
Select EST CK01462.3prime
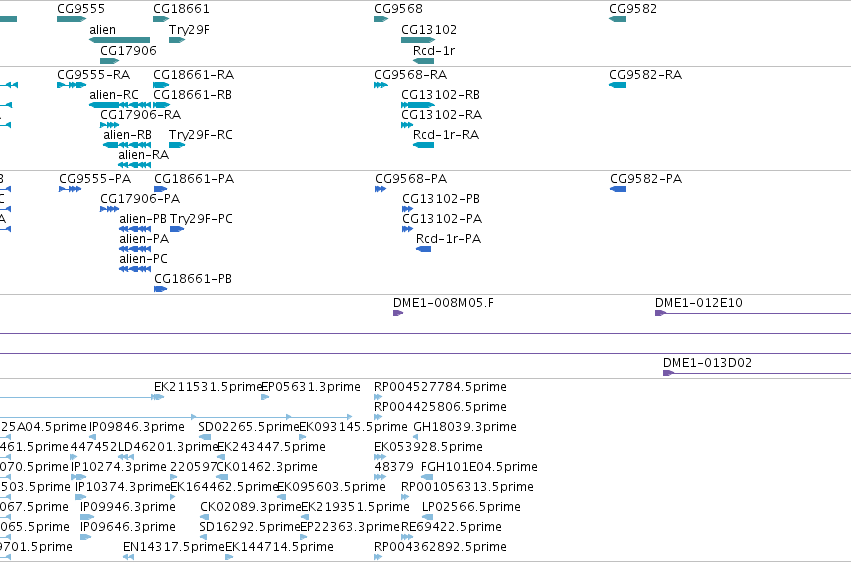click(x=222, y=477)
